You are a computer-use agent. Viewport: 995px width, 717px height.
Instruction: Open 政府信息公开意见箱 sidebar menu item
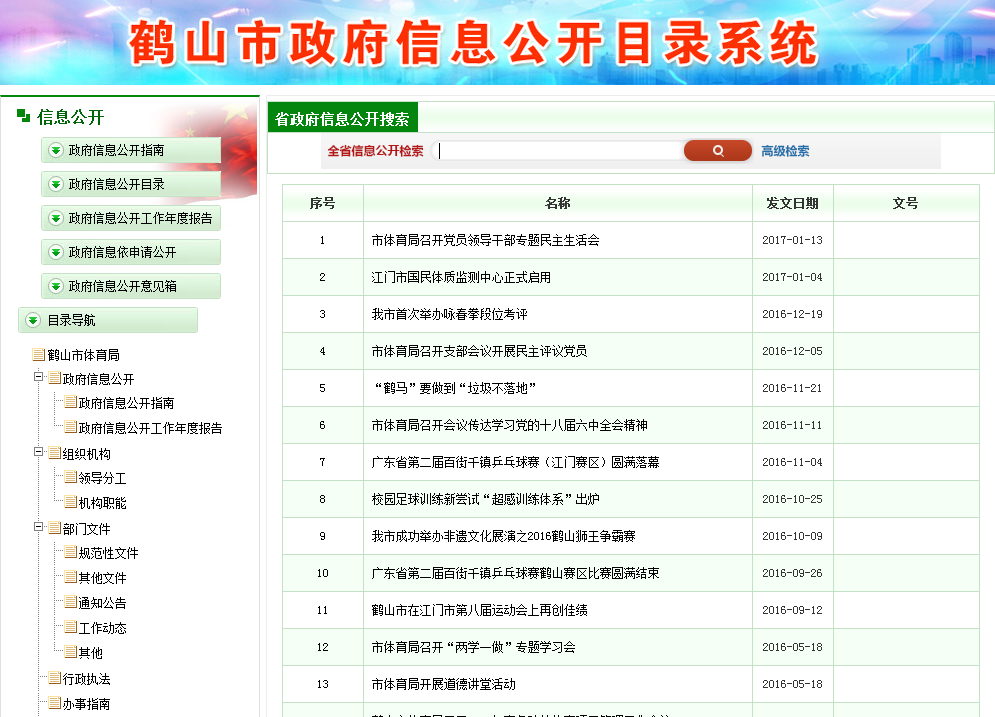[x=122, y=286]
